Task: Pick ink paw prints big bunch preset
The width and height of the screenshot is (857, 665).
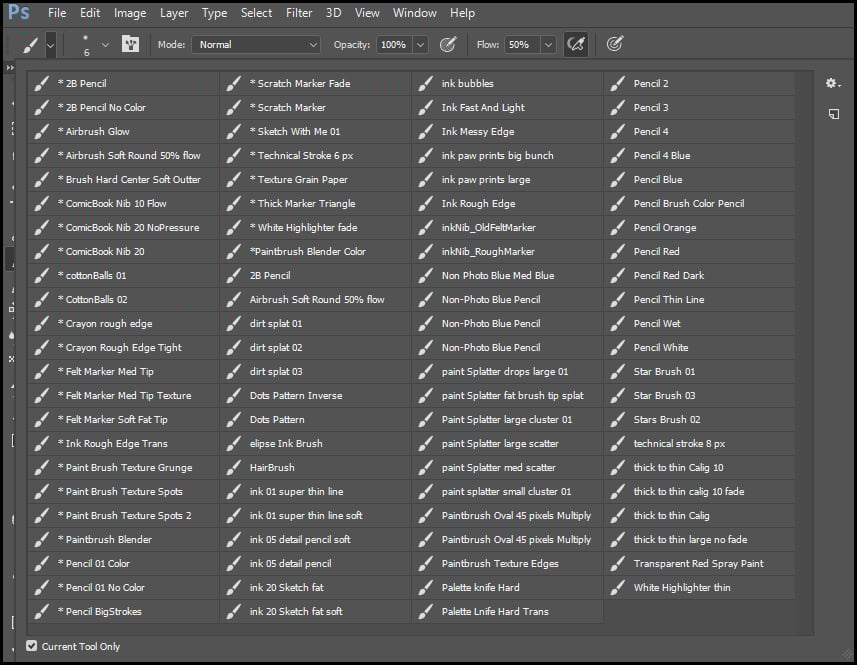Action: tap(507, 156)
